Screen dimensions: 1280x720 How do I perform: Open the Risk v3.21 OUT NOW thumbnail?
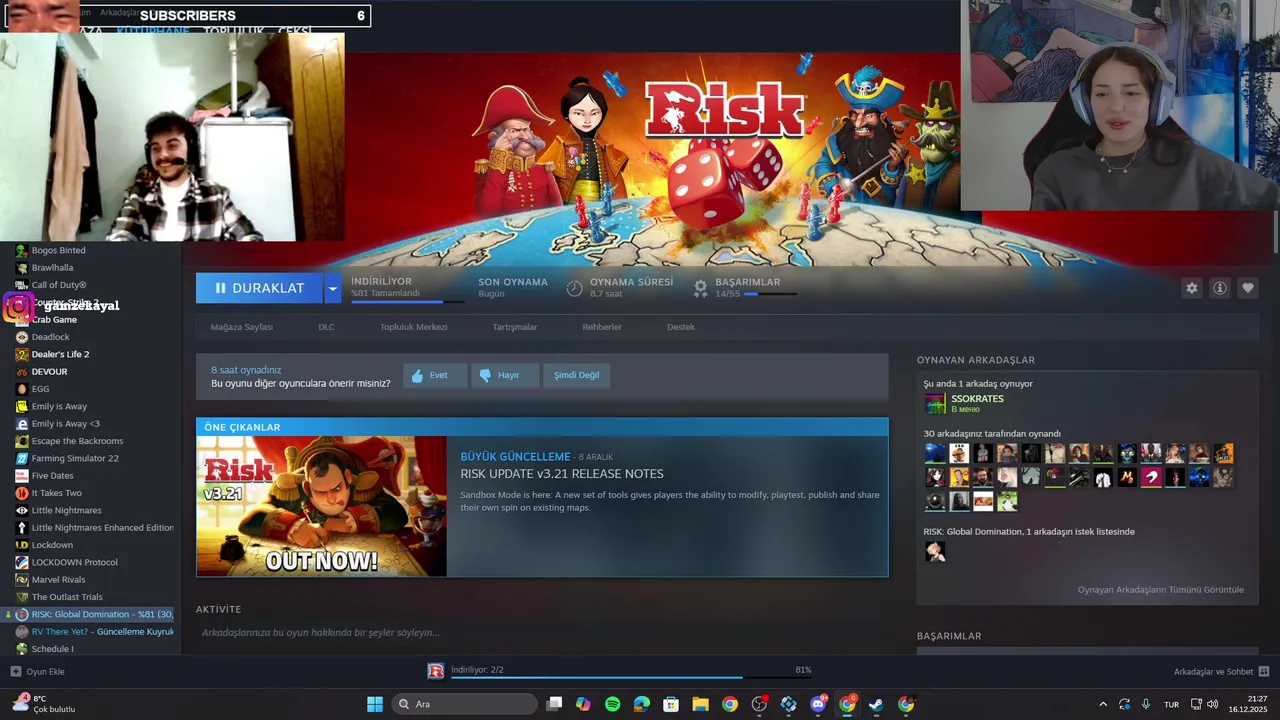[x=322, y=506]
